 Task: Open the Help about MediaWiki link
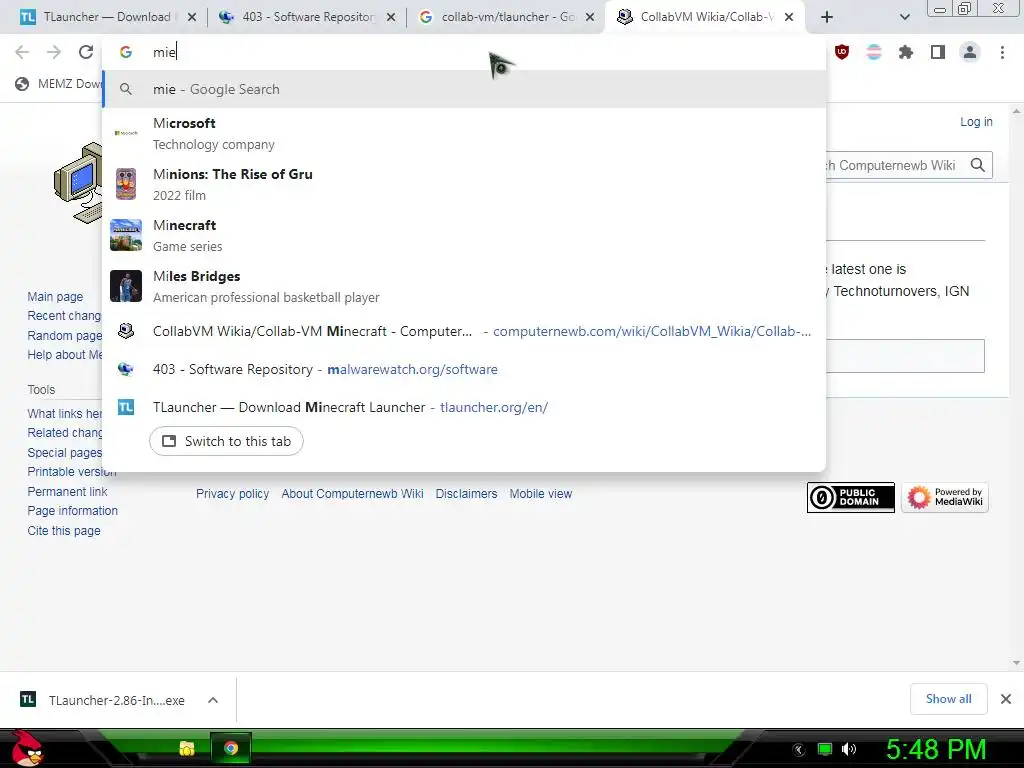point(65,355)
